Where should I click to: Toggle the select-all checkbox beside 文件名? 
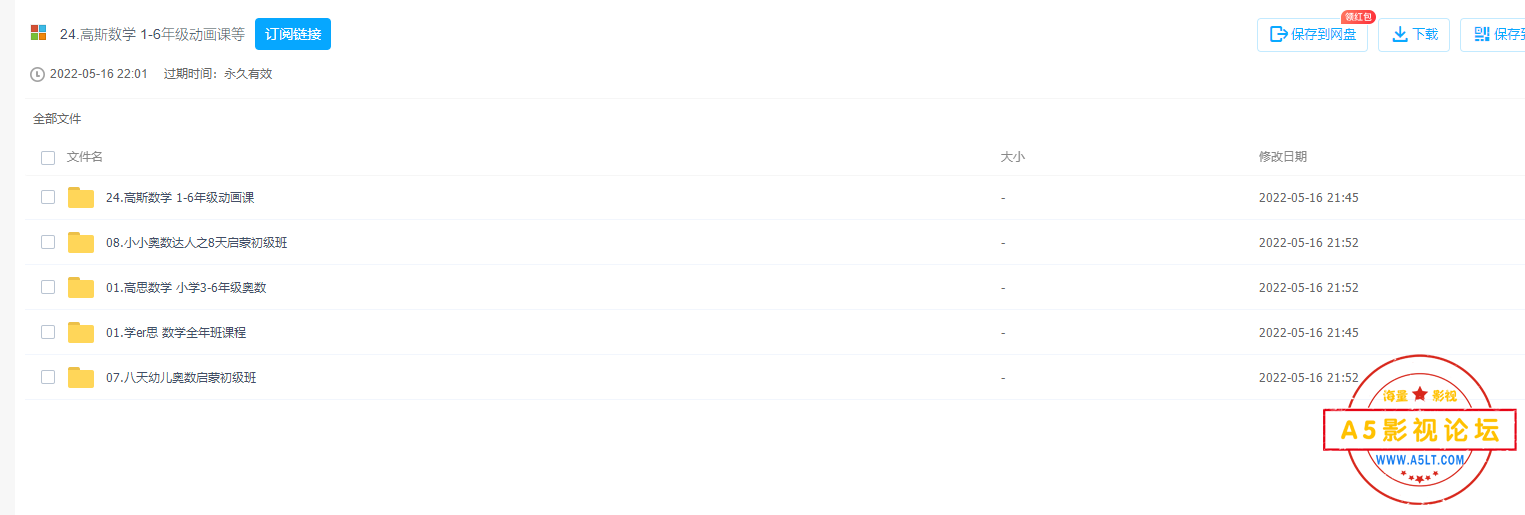(48, 157)
